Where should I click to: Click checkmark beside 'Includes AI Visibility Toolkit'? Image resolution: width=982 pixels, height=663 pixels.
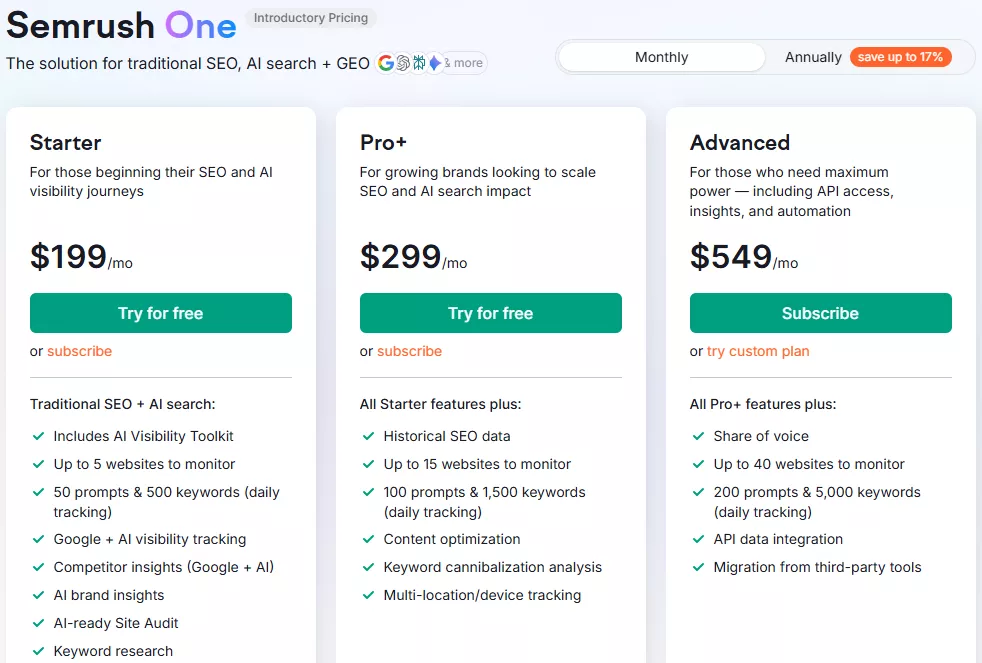click(x=38, y=436)
